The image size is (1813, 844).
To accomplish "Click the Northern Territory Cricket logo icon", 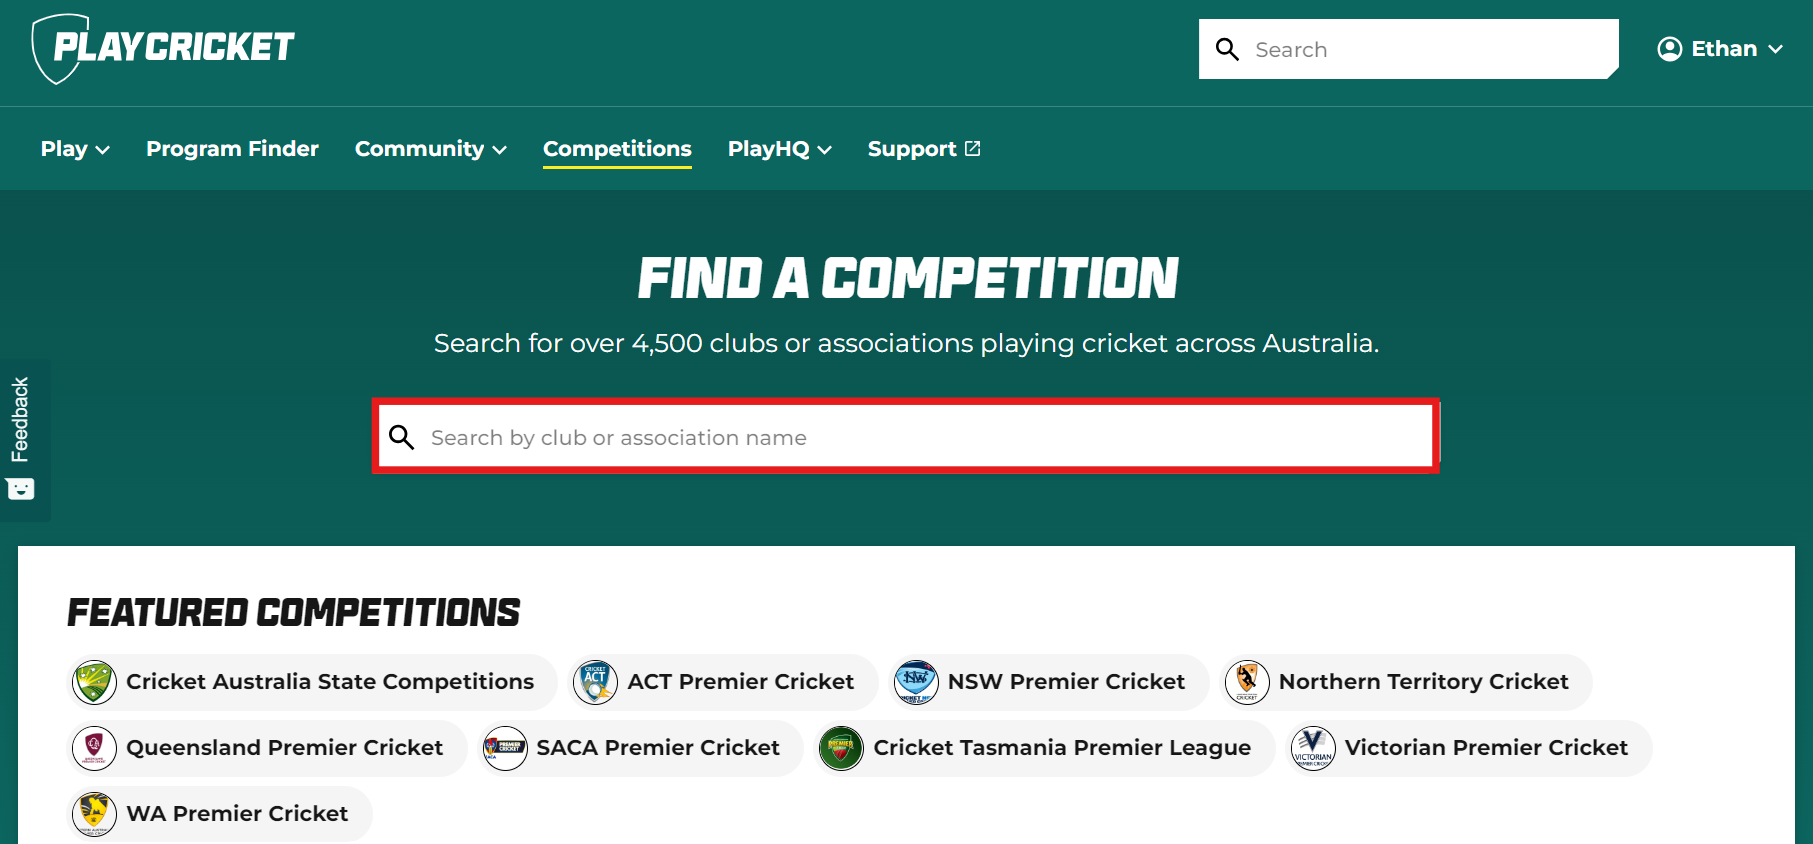I will click(1247, 682).
